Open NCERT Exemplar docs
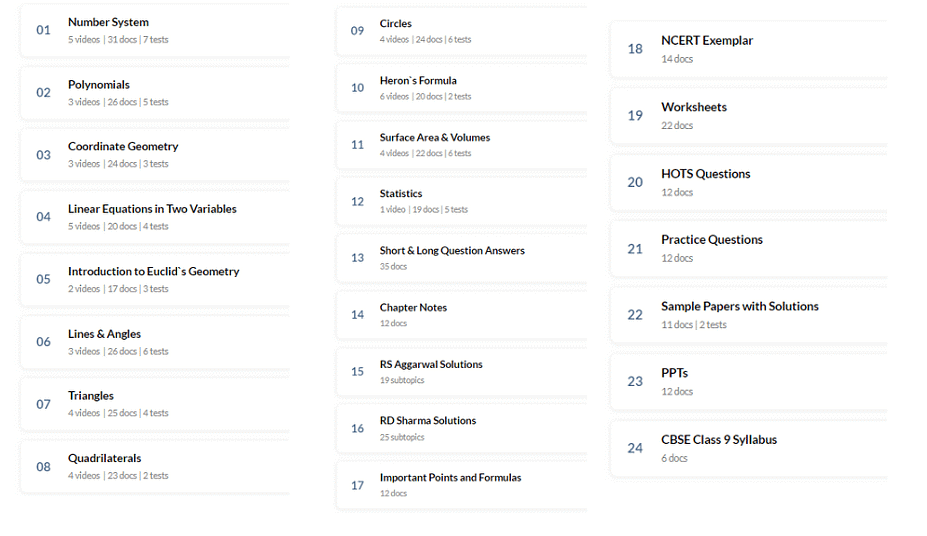 [x=707, y=41]
